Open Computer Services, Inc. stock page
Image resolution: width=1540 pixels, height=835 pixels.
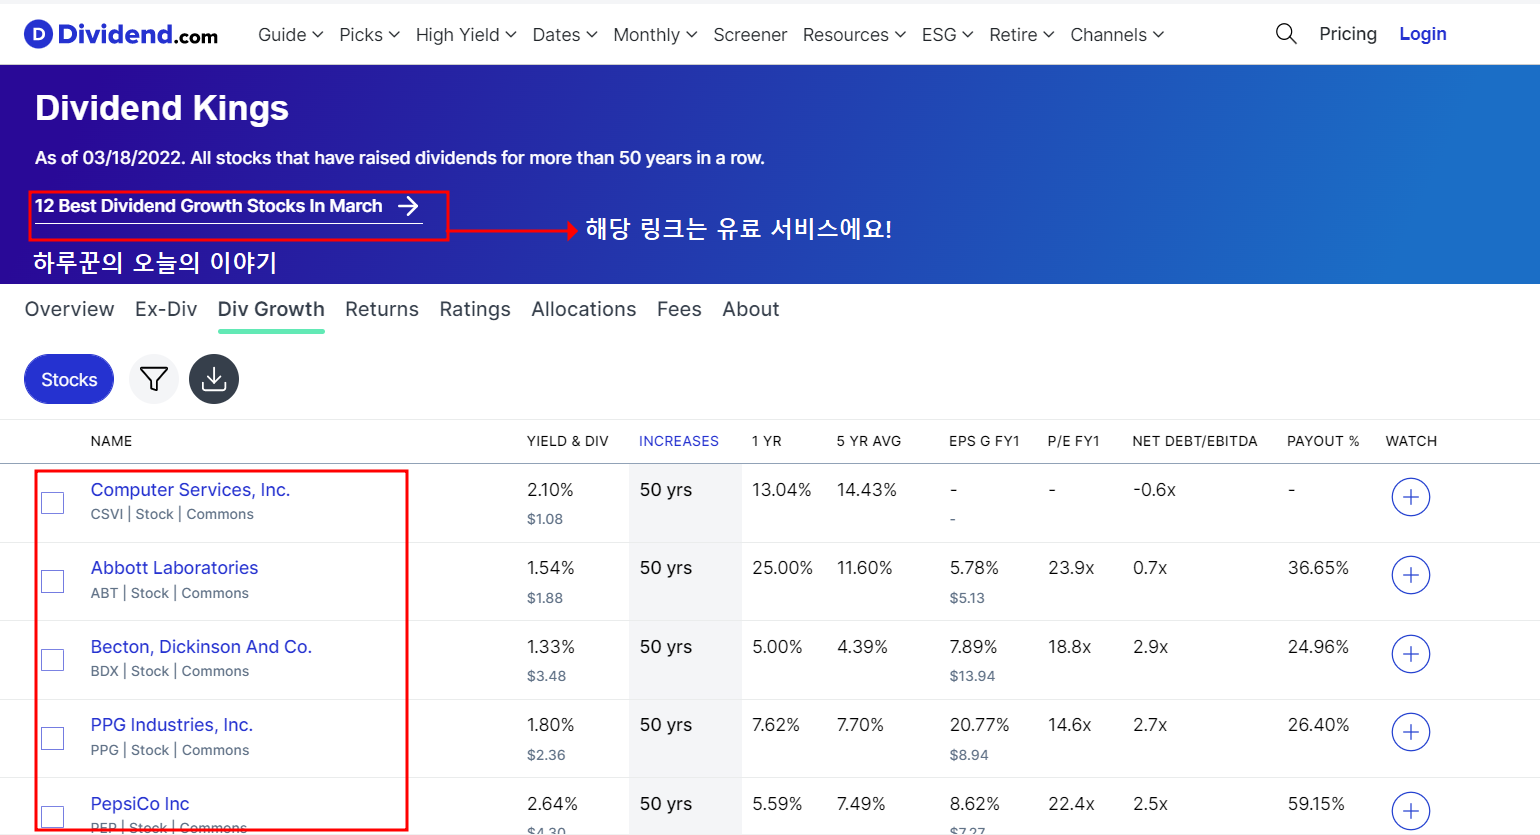click(x=190, y=490)
